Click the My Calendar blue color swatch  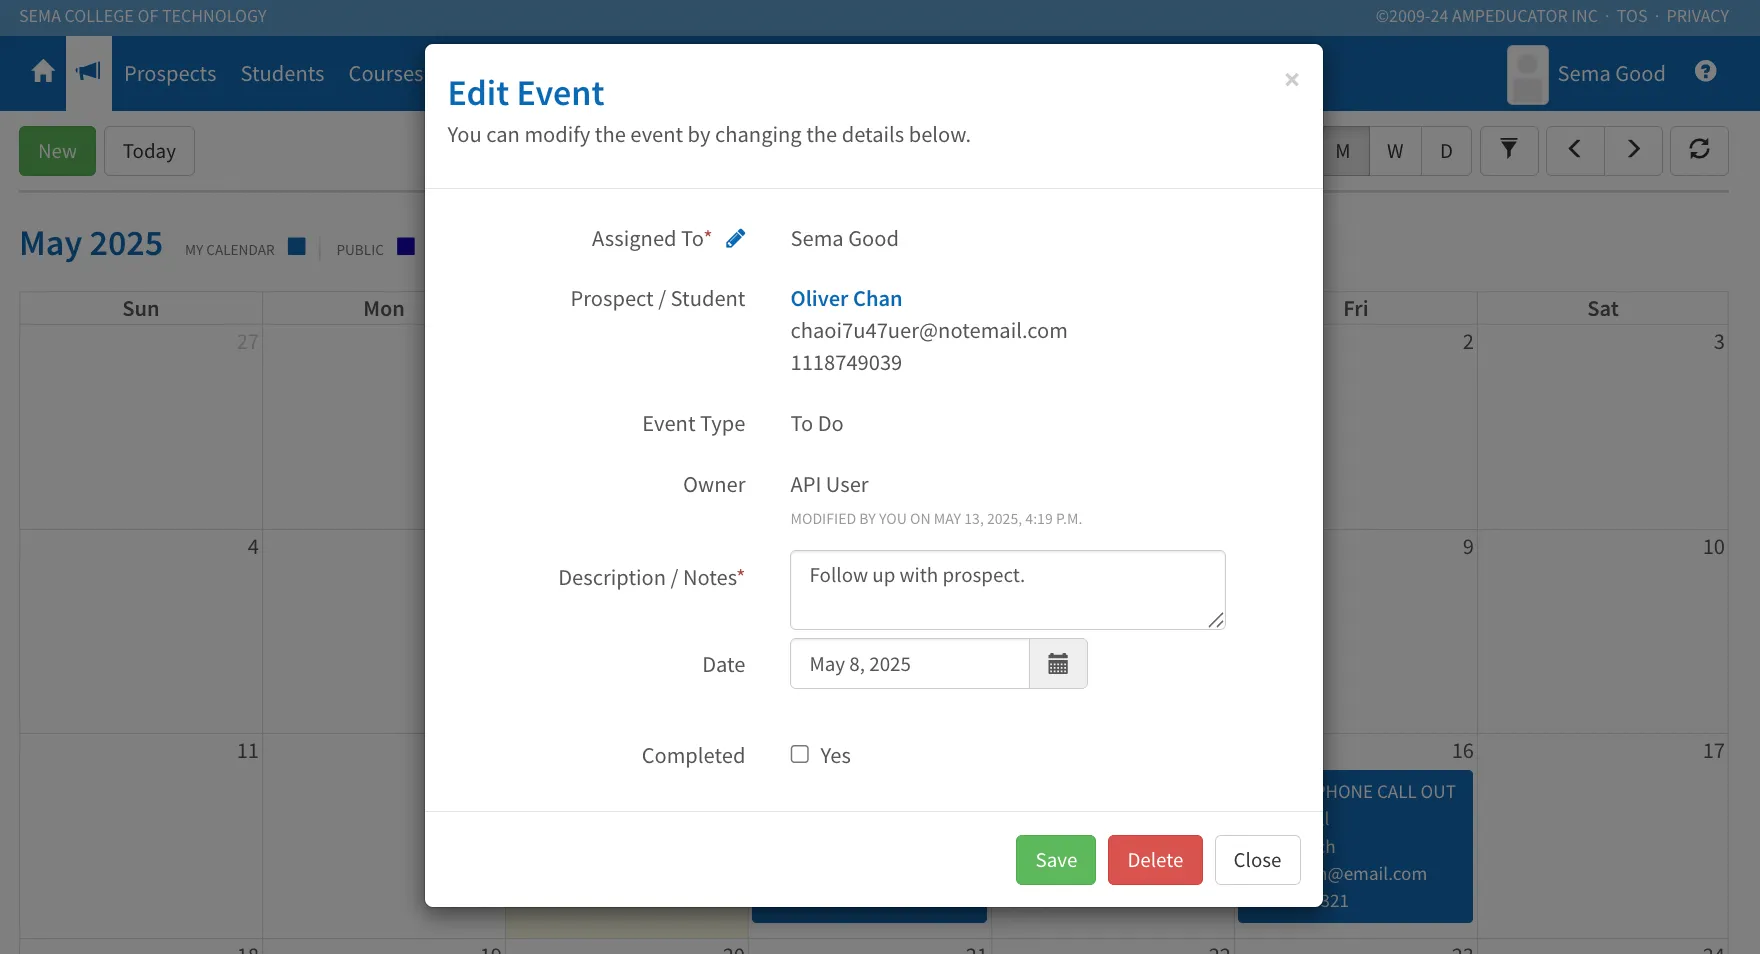(x=296, y=246)
